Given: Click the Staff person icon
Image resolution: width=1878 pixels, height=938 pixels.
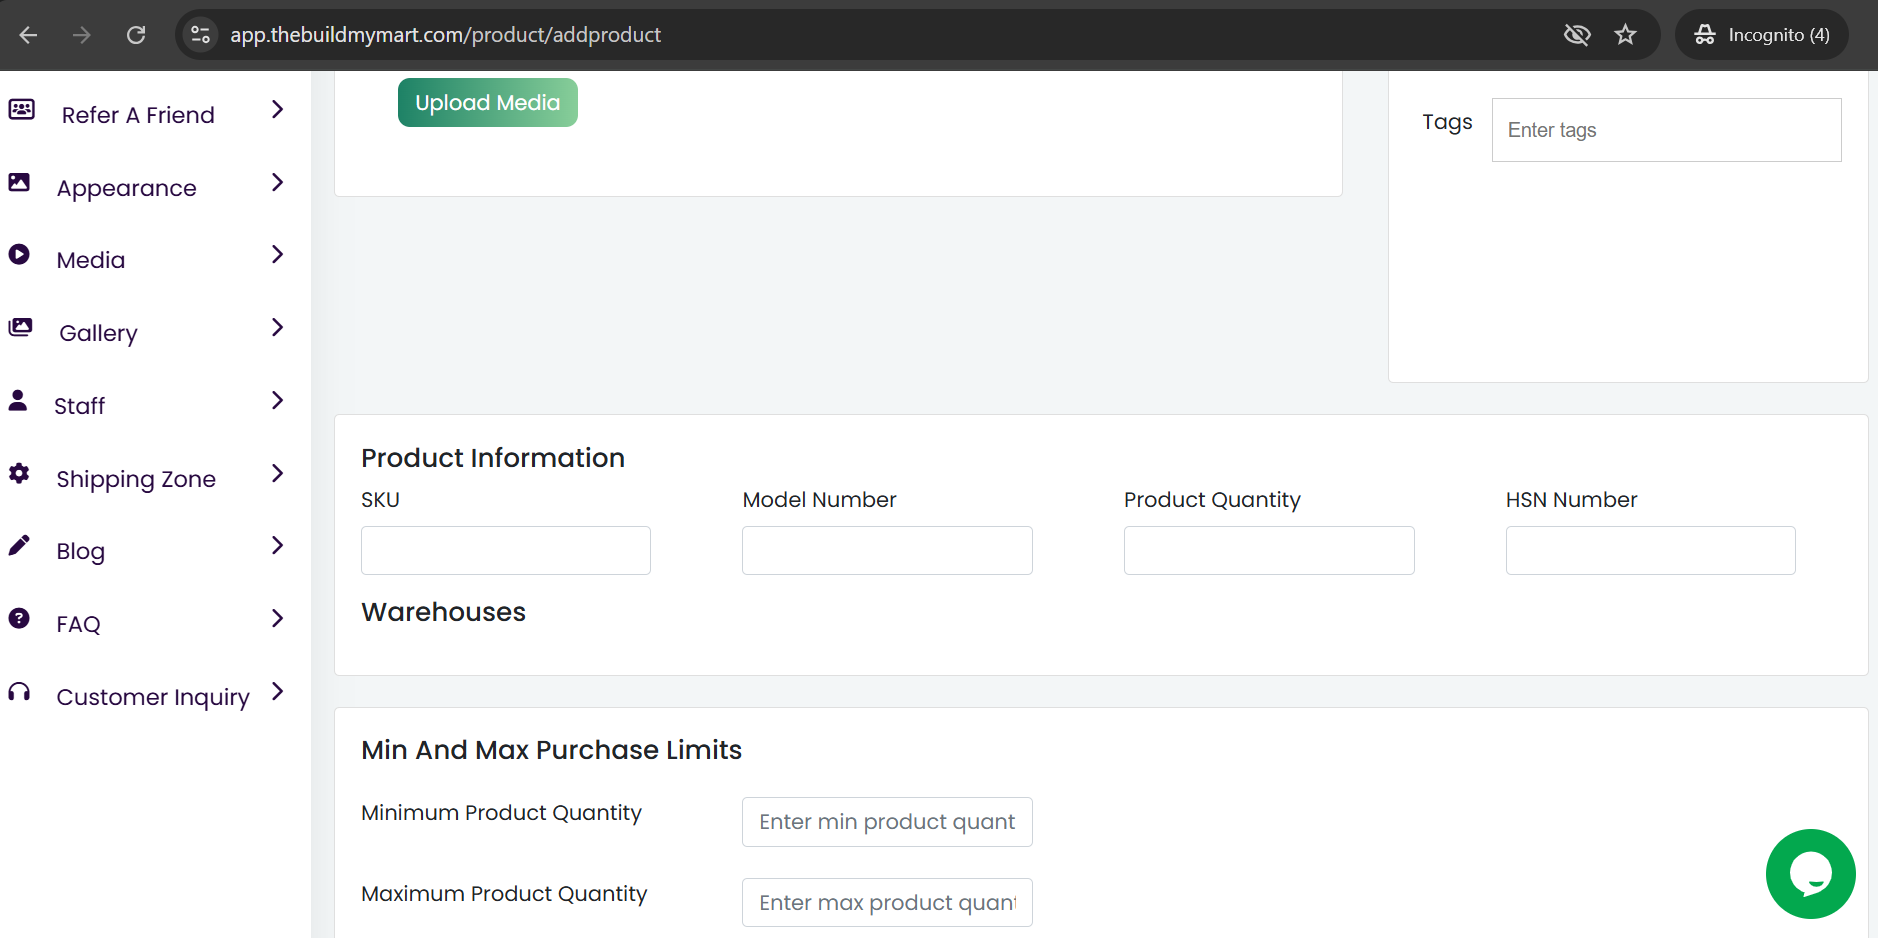Looking at the screenshot, I should coord(18,400).
